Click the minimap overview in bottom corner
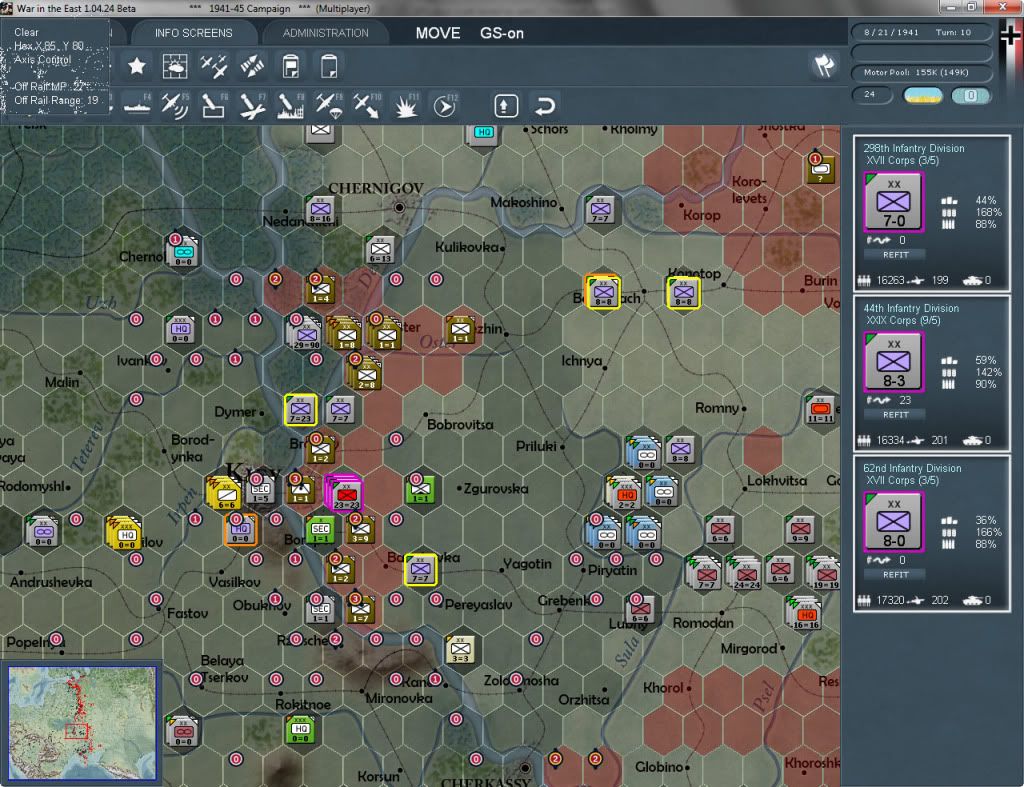Viewport: 1024px width, 787px height. pyautogui.click(x=82, y=723)
